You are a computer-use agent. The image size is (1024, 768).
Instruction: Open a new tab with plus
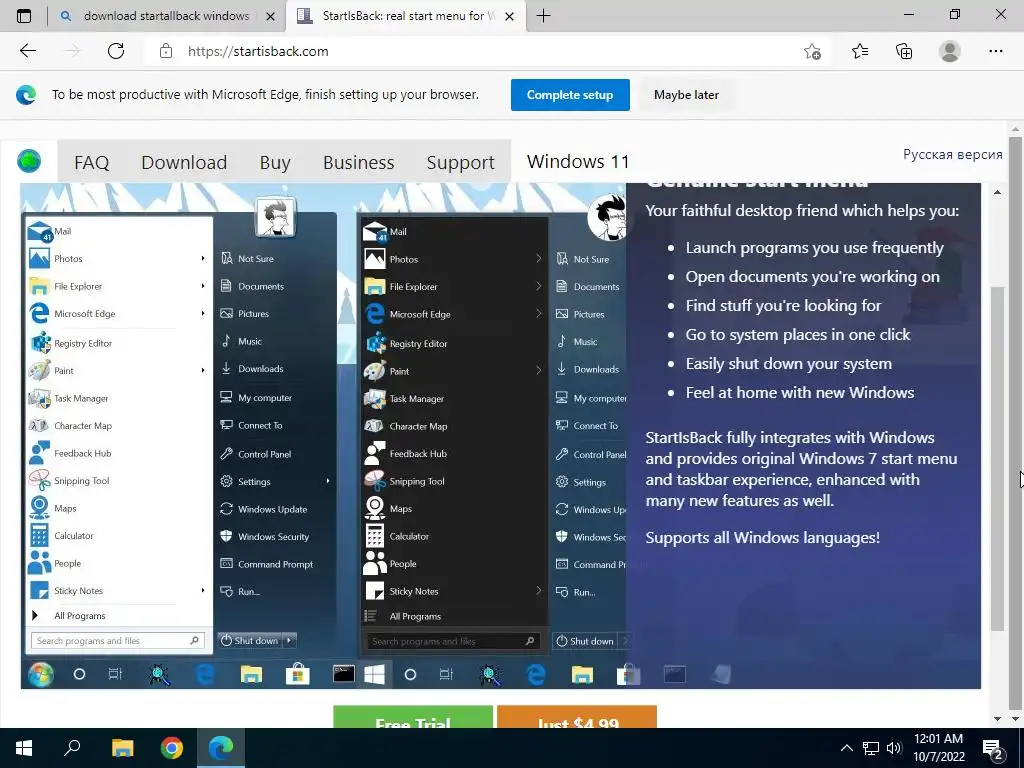pos(543,16)
